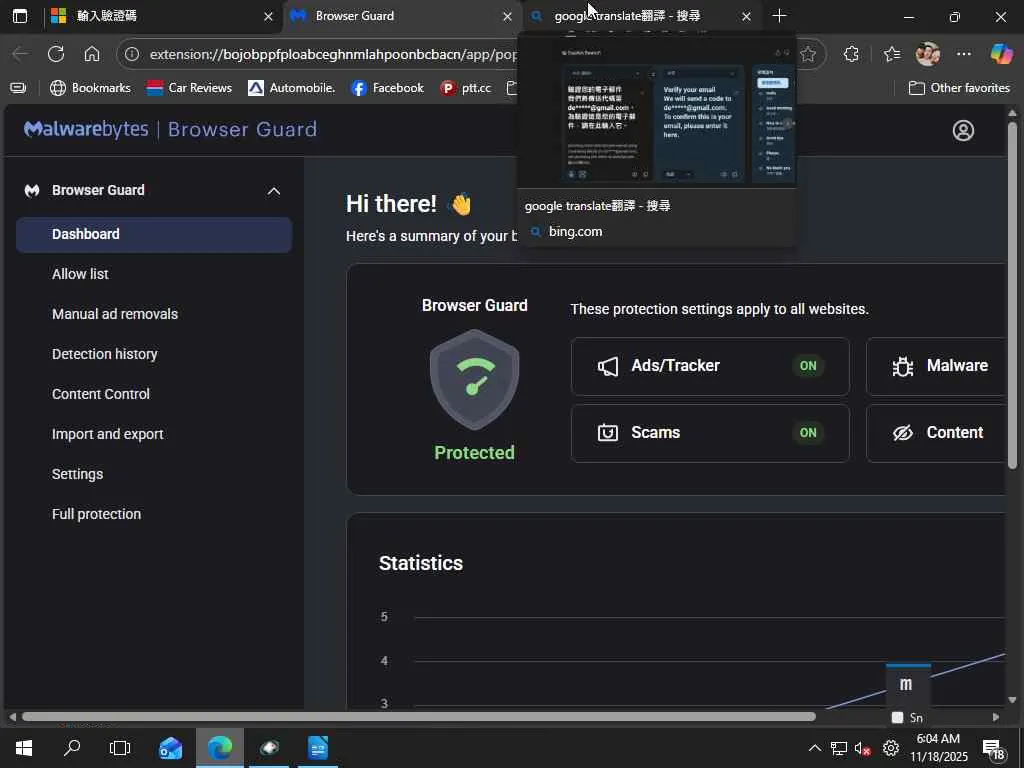Click the Content crossed-eye icon
This screenshot has width=1024, height=768.
point(903,433)
